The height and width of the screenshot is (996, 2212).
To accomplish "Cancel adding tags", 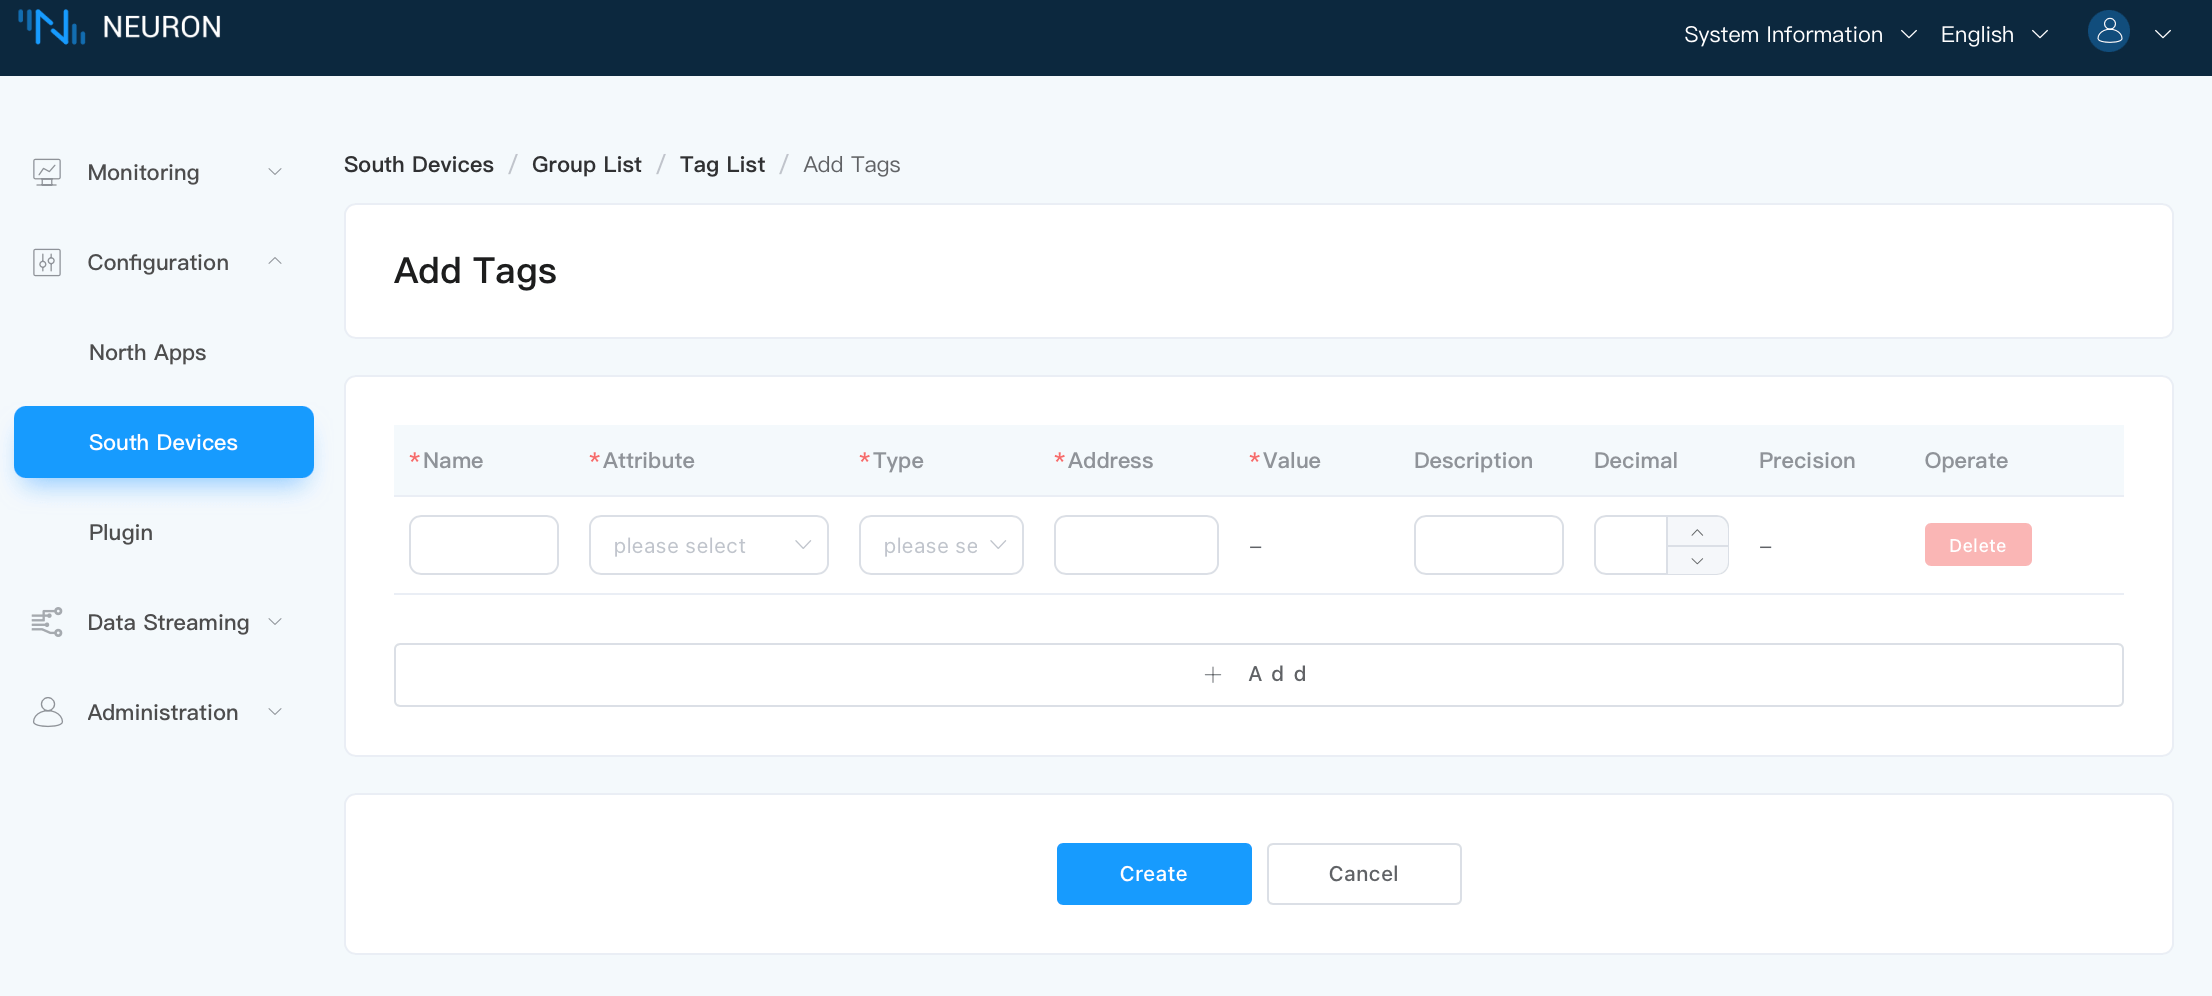I will 1363,874.
